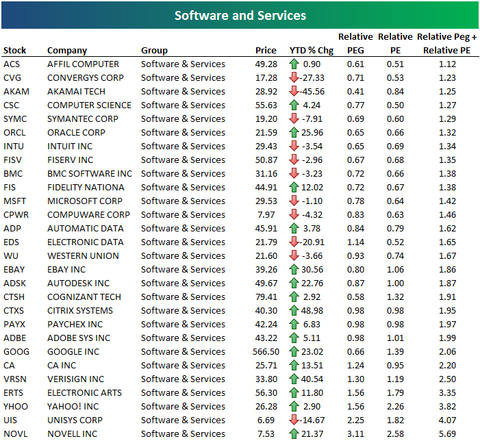Click the ADOBE SYS INC company name

(79, 338)
